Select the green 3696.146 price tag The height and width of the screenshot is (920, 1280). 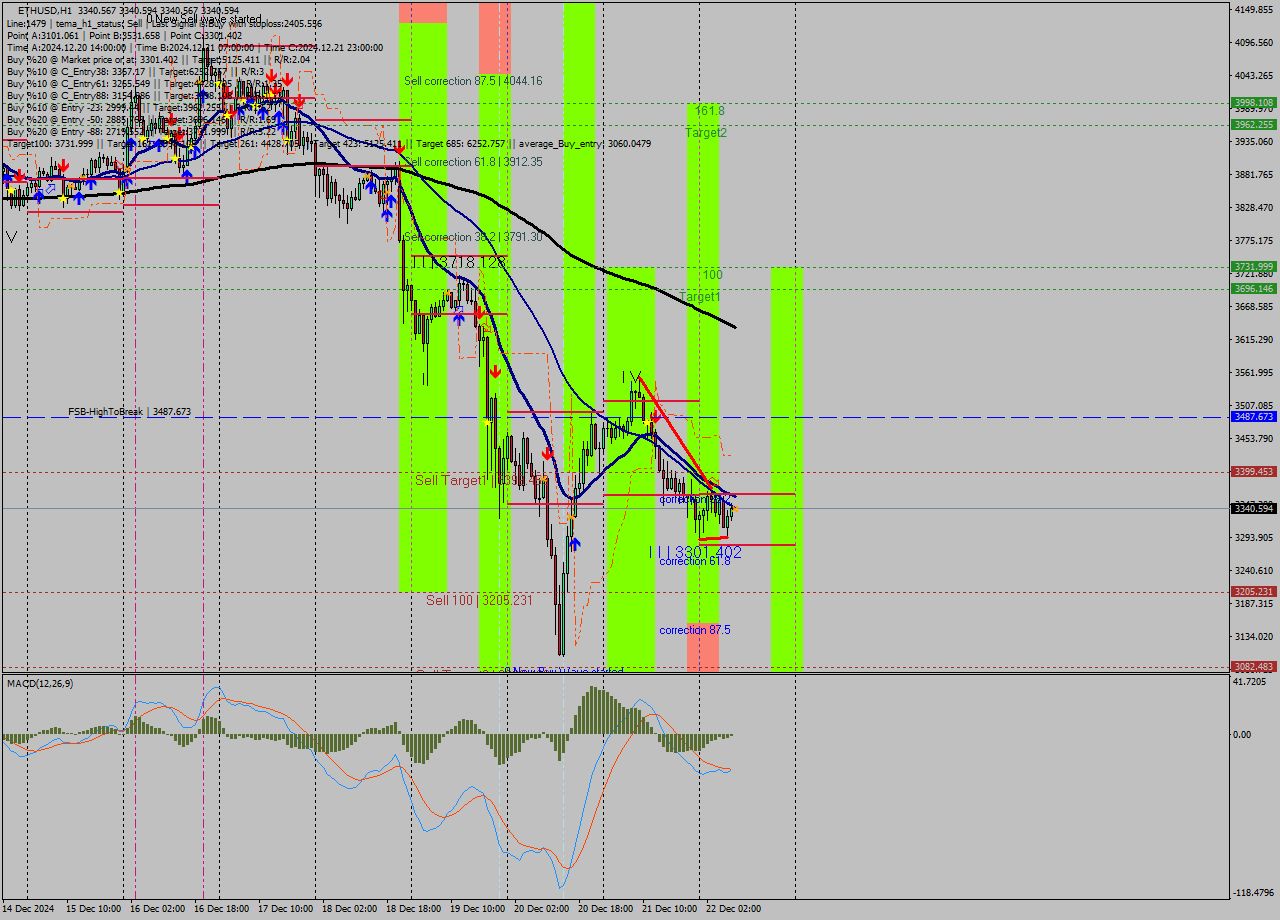tap(1254, 289)
